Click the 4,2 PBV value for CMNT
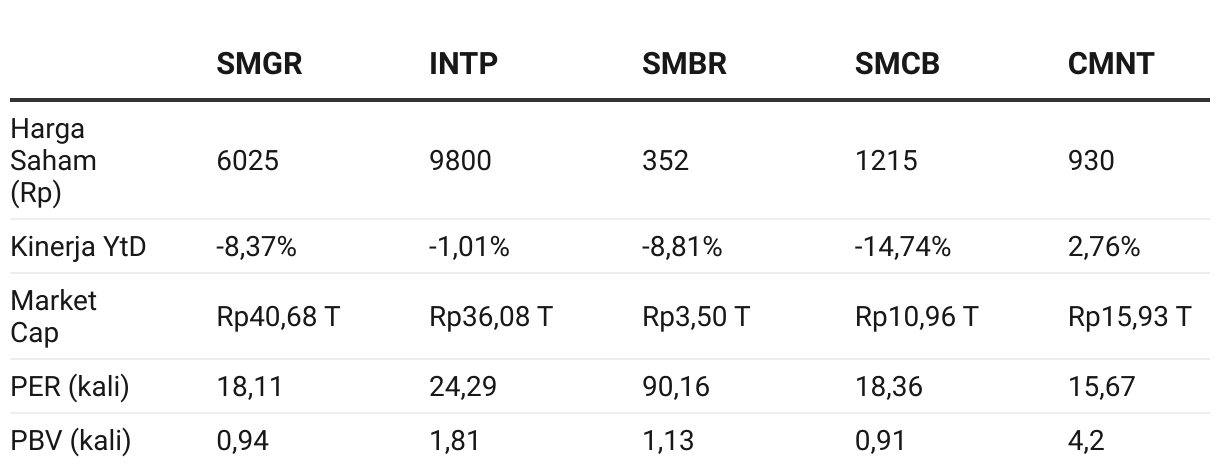The width and height of the screenshot is (1220, 476). click(1086, 441)
